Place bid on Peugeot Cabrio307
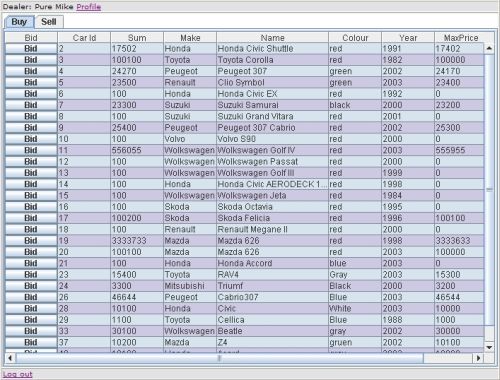The image size is (500, 380). 31,297
